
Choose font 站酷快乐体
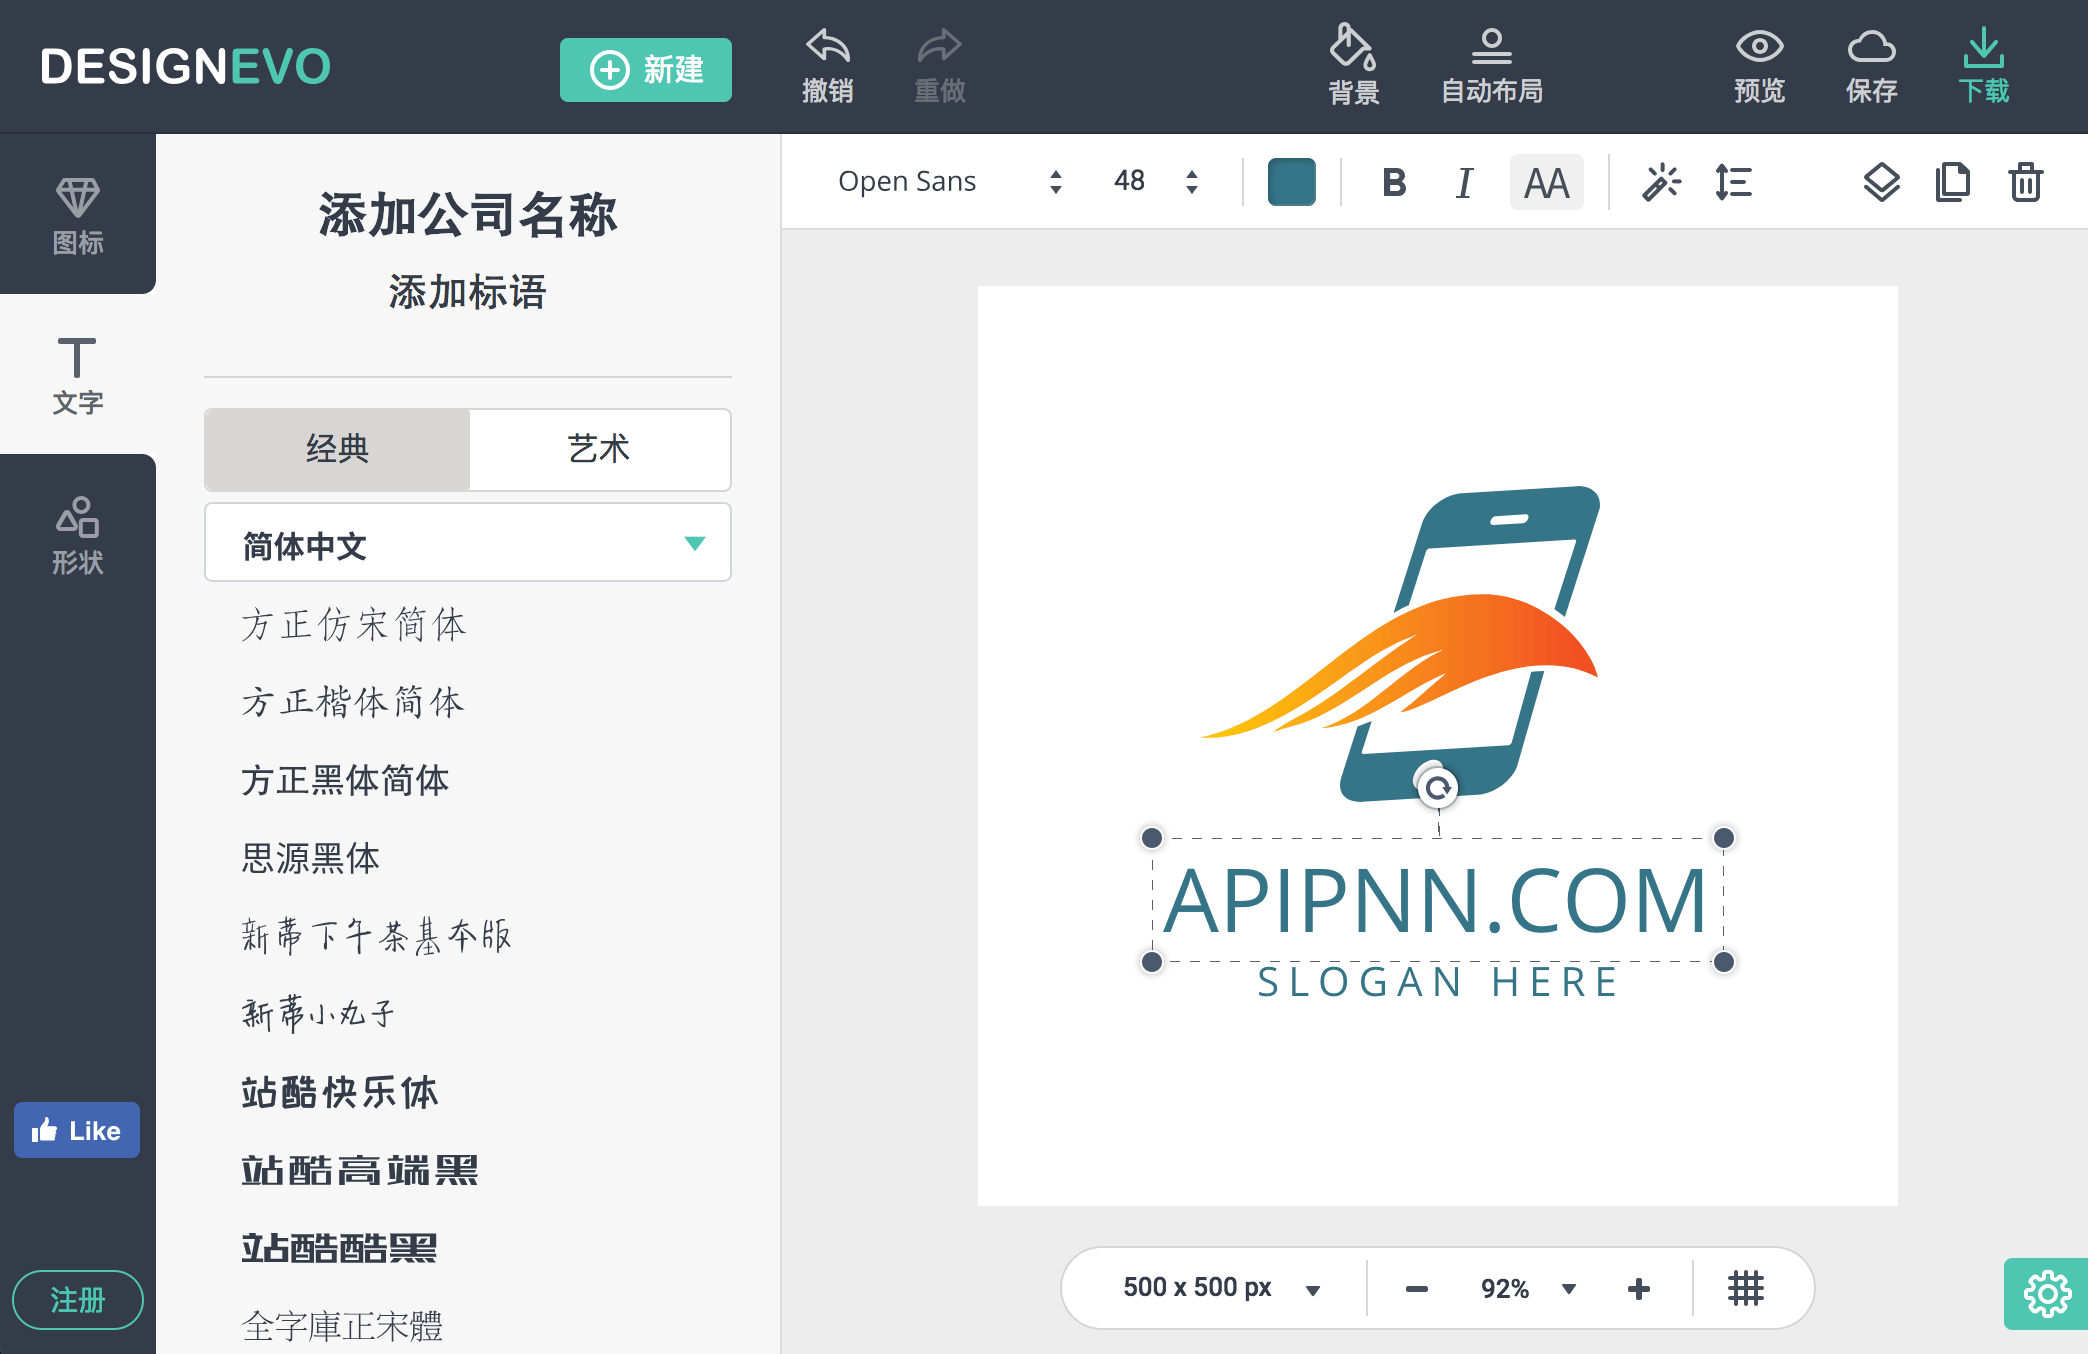(x=340, y=1092)
